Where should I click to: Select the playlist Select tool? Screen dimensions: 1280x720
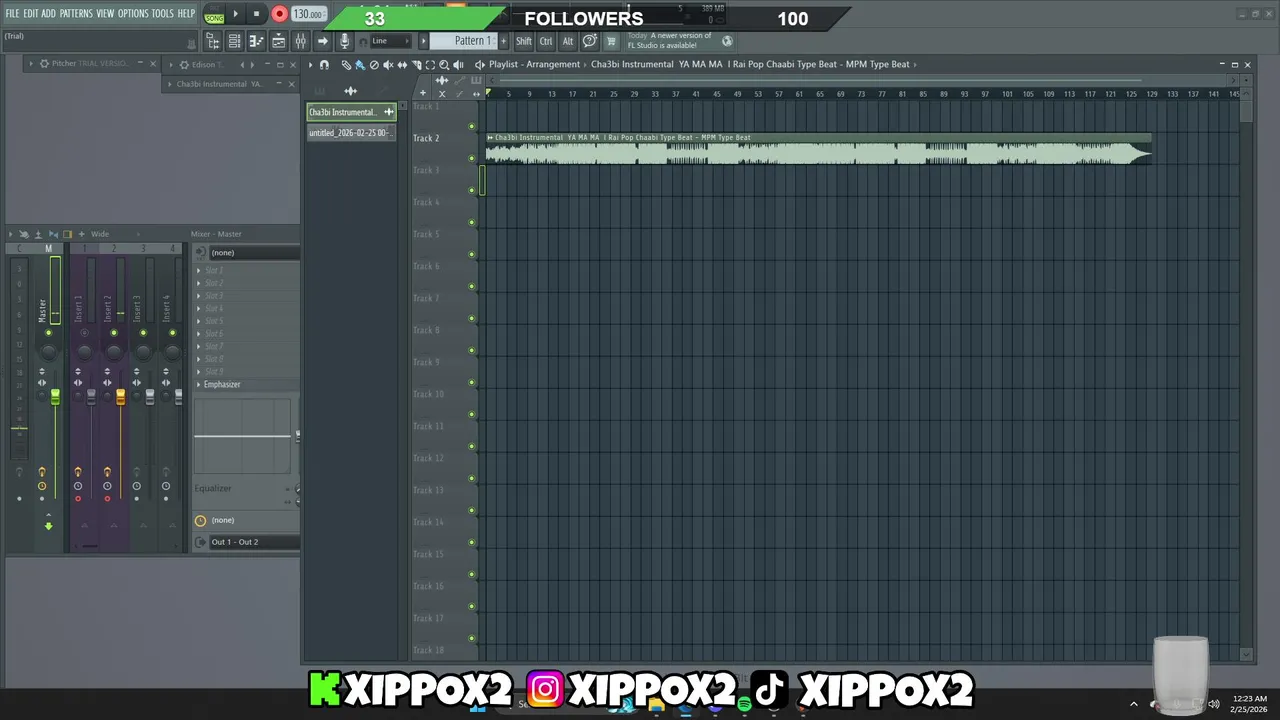coord(430,65)
